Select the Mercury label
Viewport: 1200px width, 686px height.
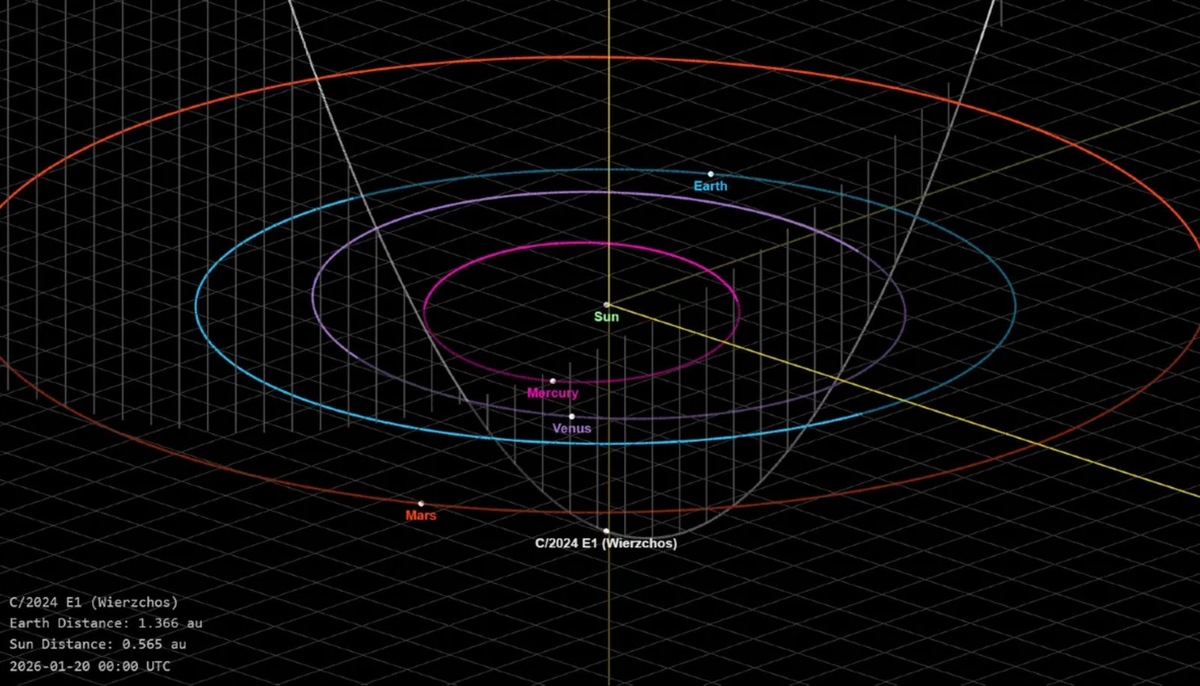point(552,393)
